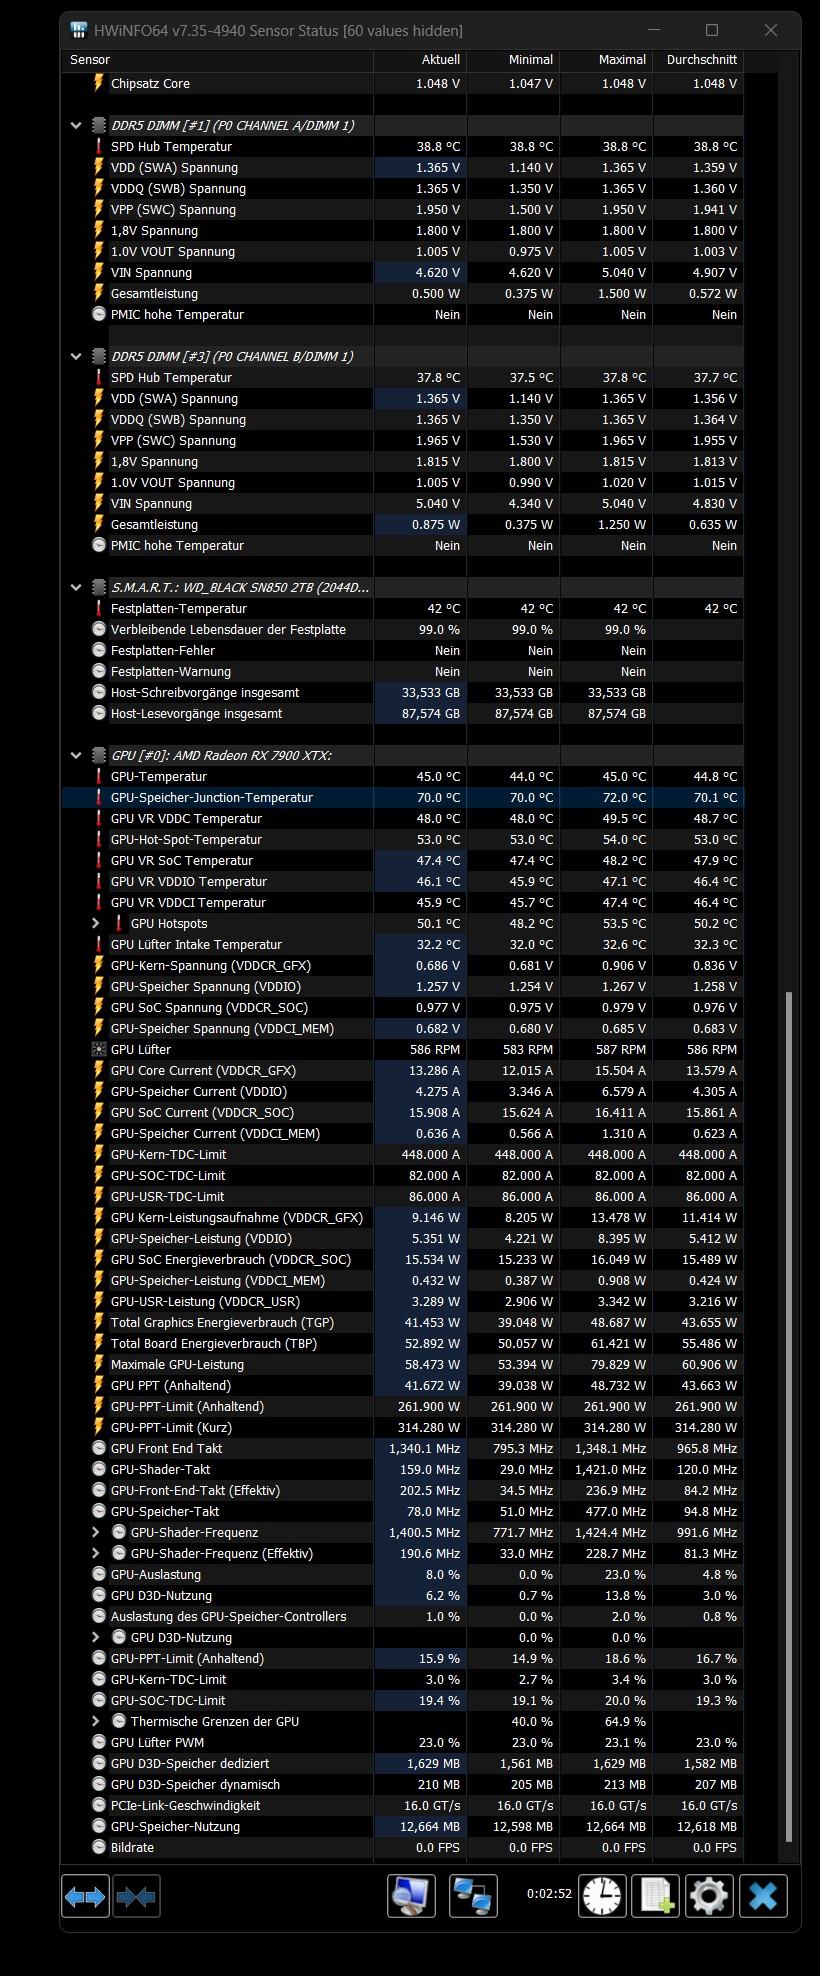The image size is (820, 1976).
Task: Select GPU SoC Current (VDDCR_SOC) row
Action: (x=402, y=1113)
